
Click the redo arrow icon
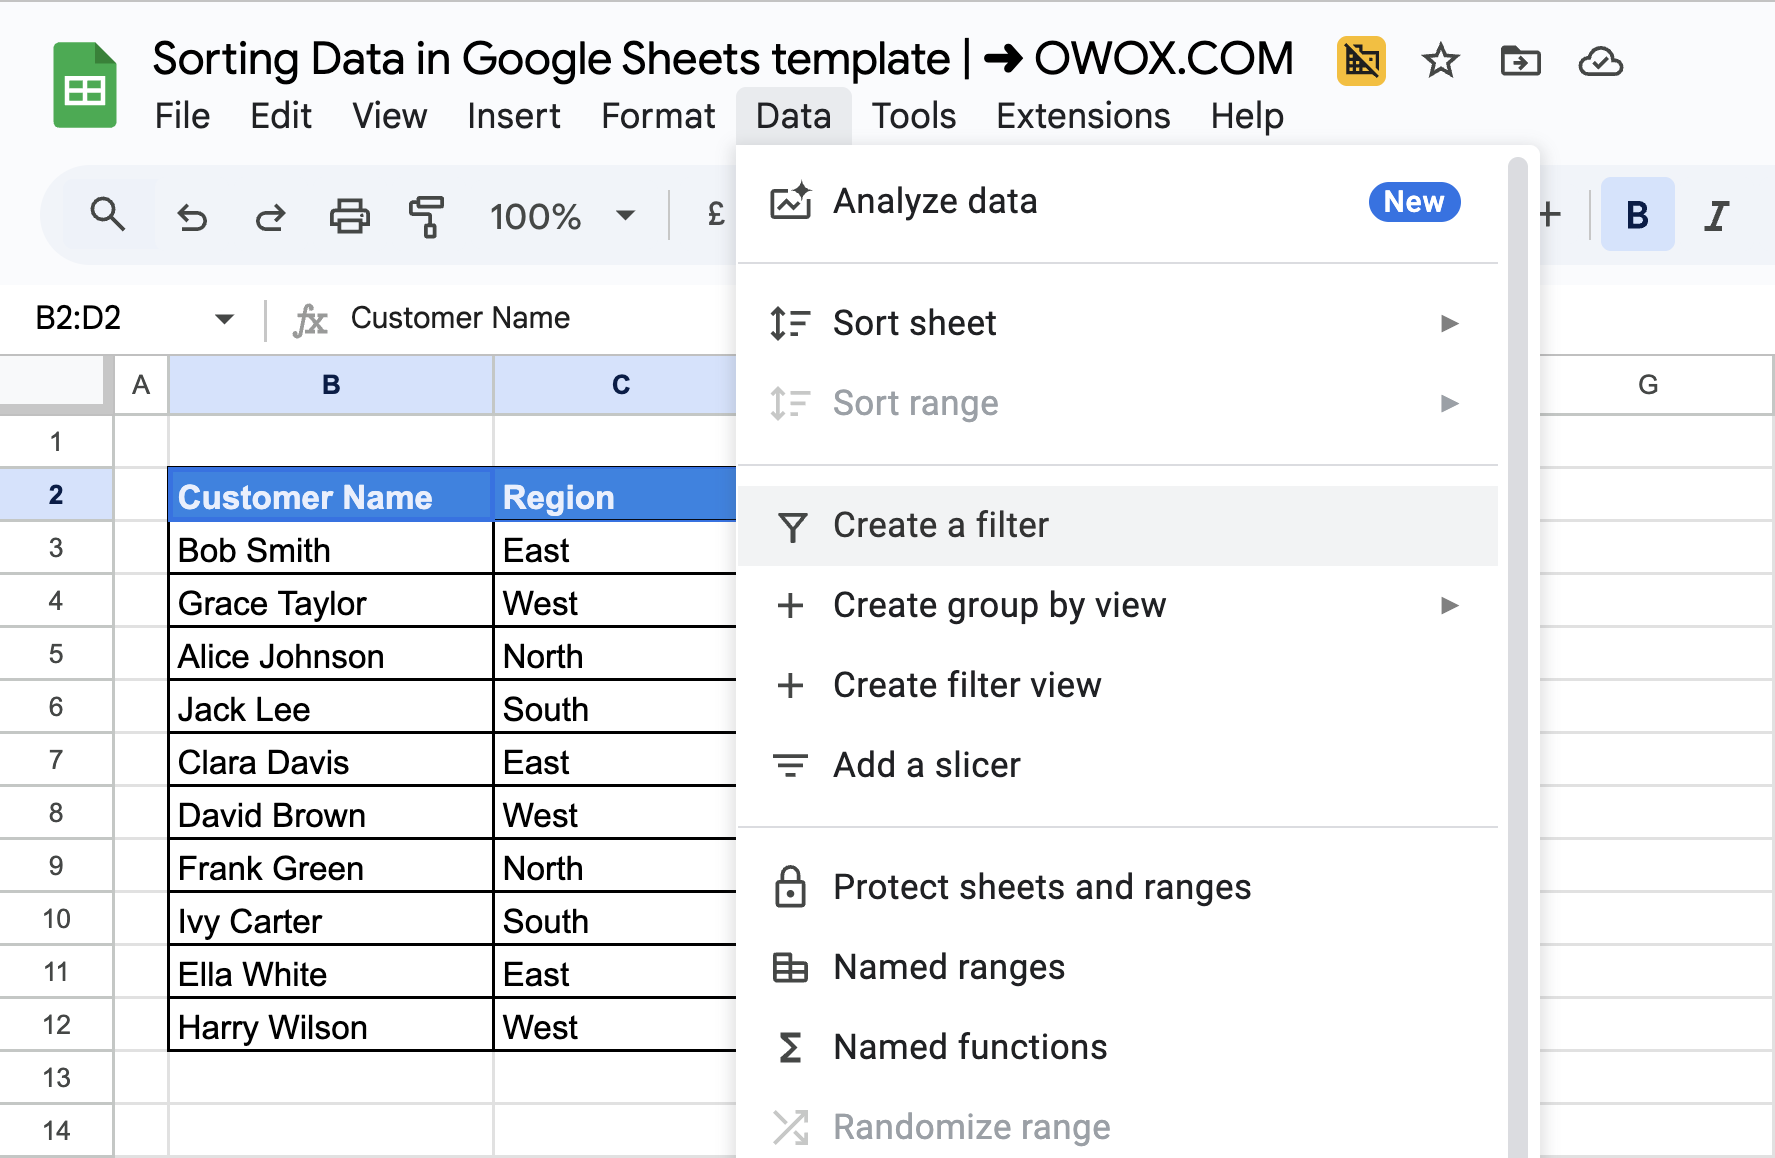pos(270,216)
